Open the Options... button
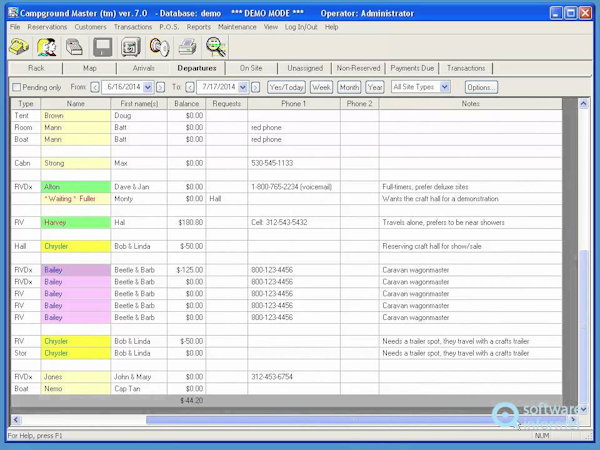Image resolution: width=600 pixels, height=450 pixels. [481, 87]
